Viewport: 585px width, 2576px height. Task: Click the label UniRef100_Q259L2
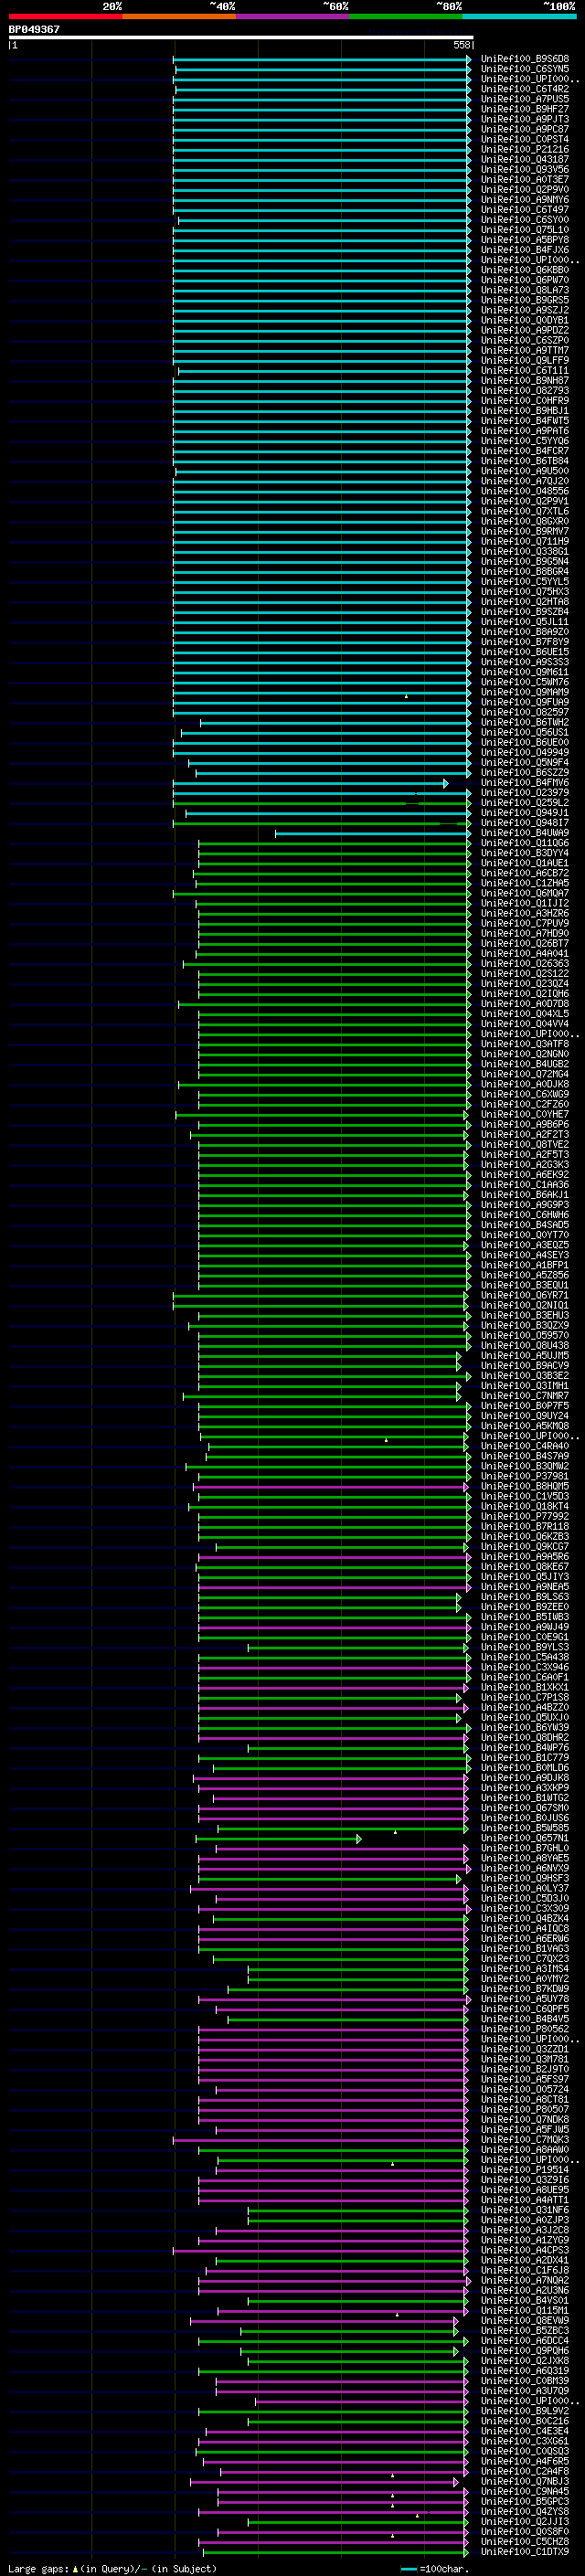(525, 803)
